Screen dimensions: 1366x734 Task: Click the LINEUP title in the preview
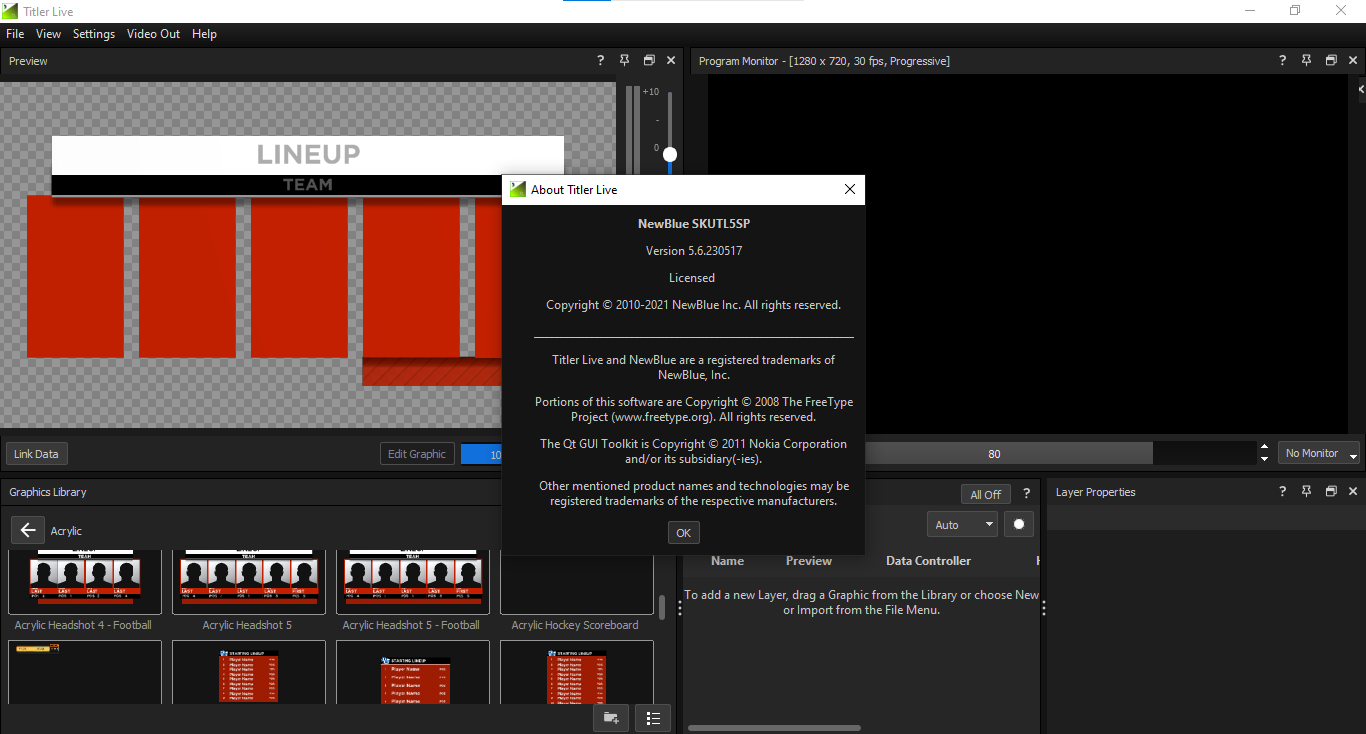pos(308,154)
